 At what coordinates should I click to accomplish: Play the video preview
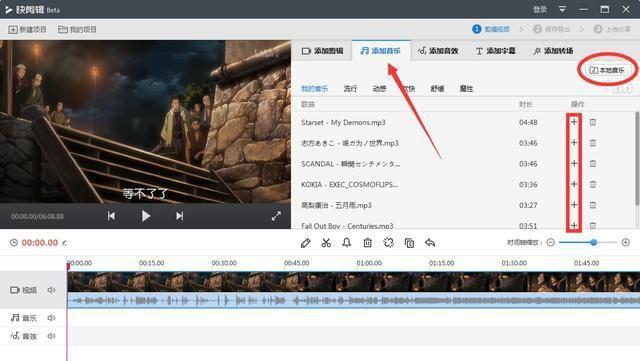[x=146, y=216]
